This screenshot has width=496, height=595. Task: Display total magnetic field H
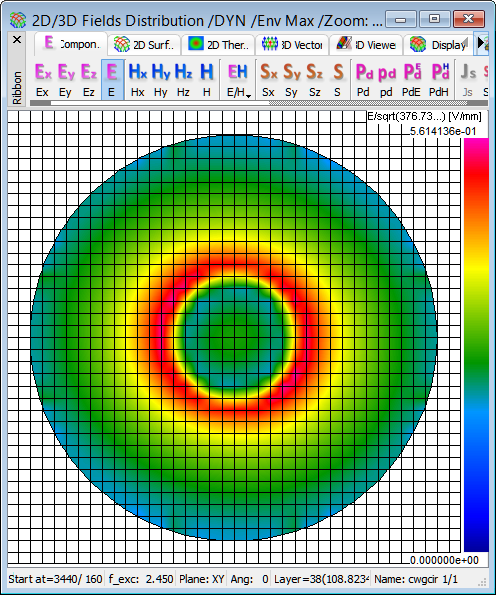(x=206, y=80)
